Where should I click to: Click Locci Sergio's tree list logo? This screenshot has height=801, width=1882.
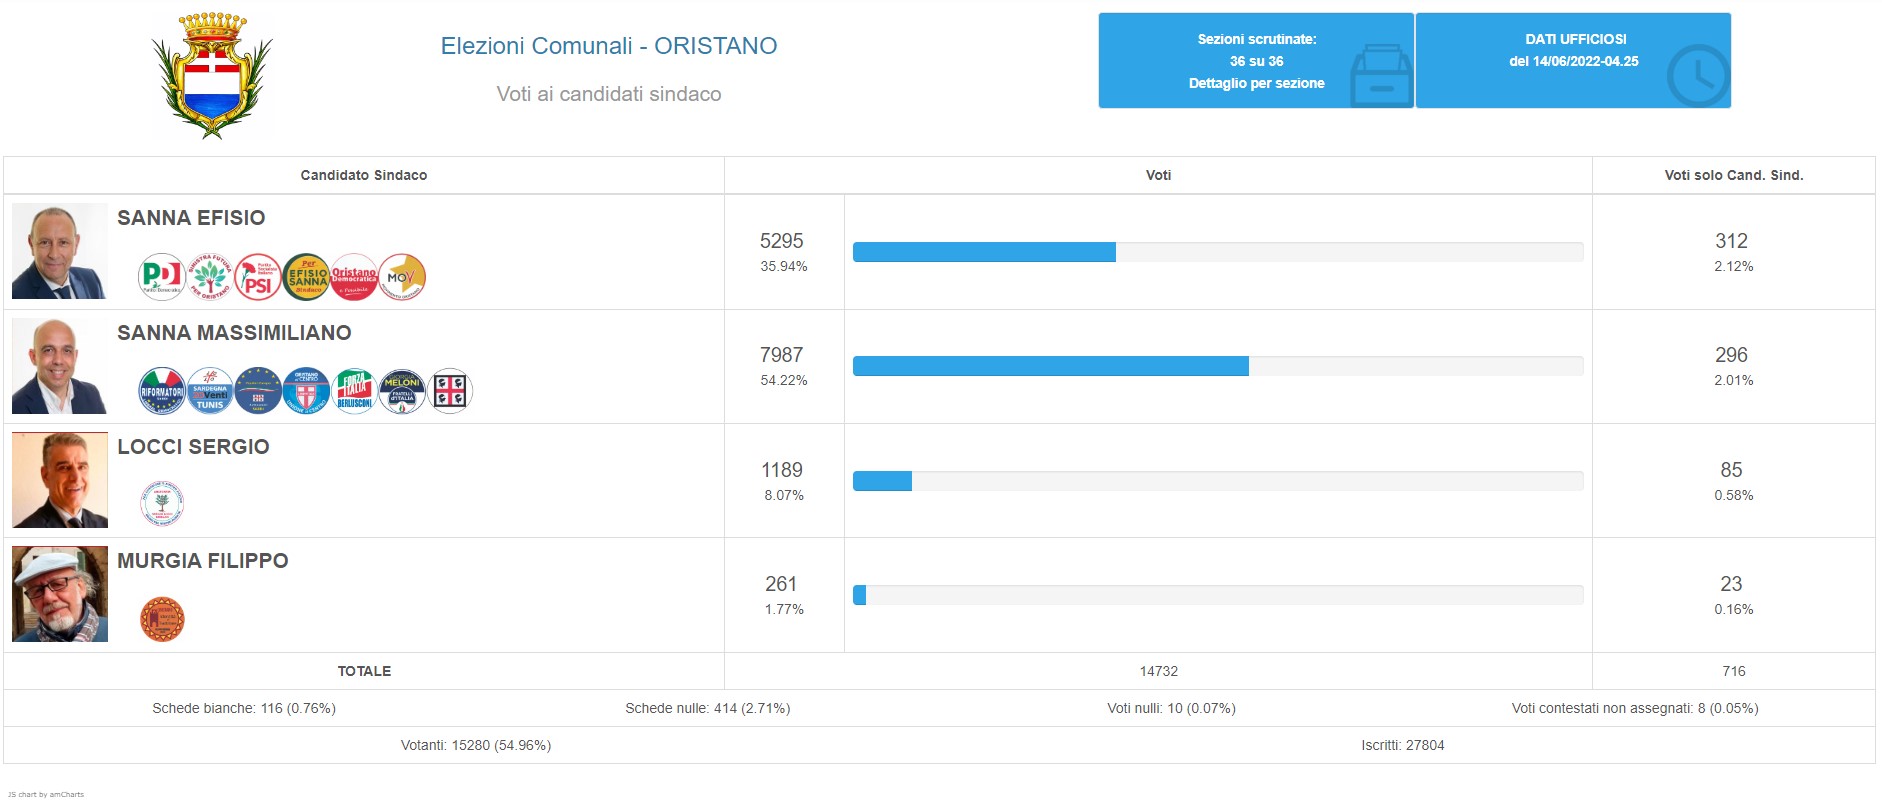[162, 505]
